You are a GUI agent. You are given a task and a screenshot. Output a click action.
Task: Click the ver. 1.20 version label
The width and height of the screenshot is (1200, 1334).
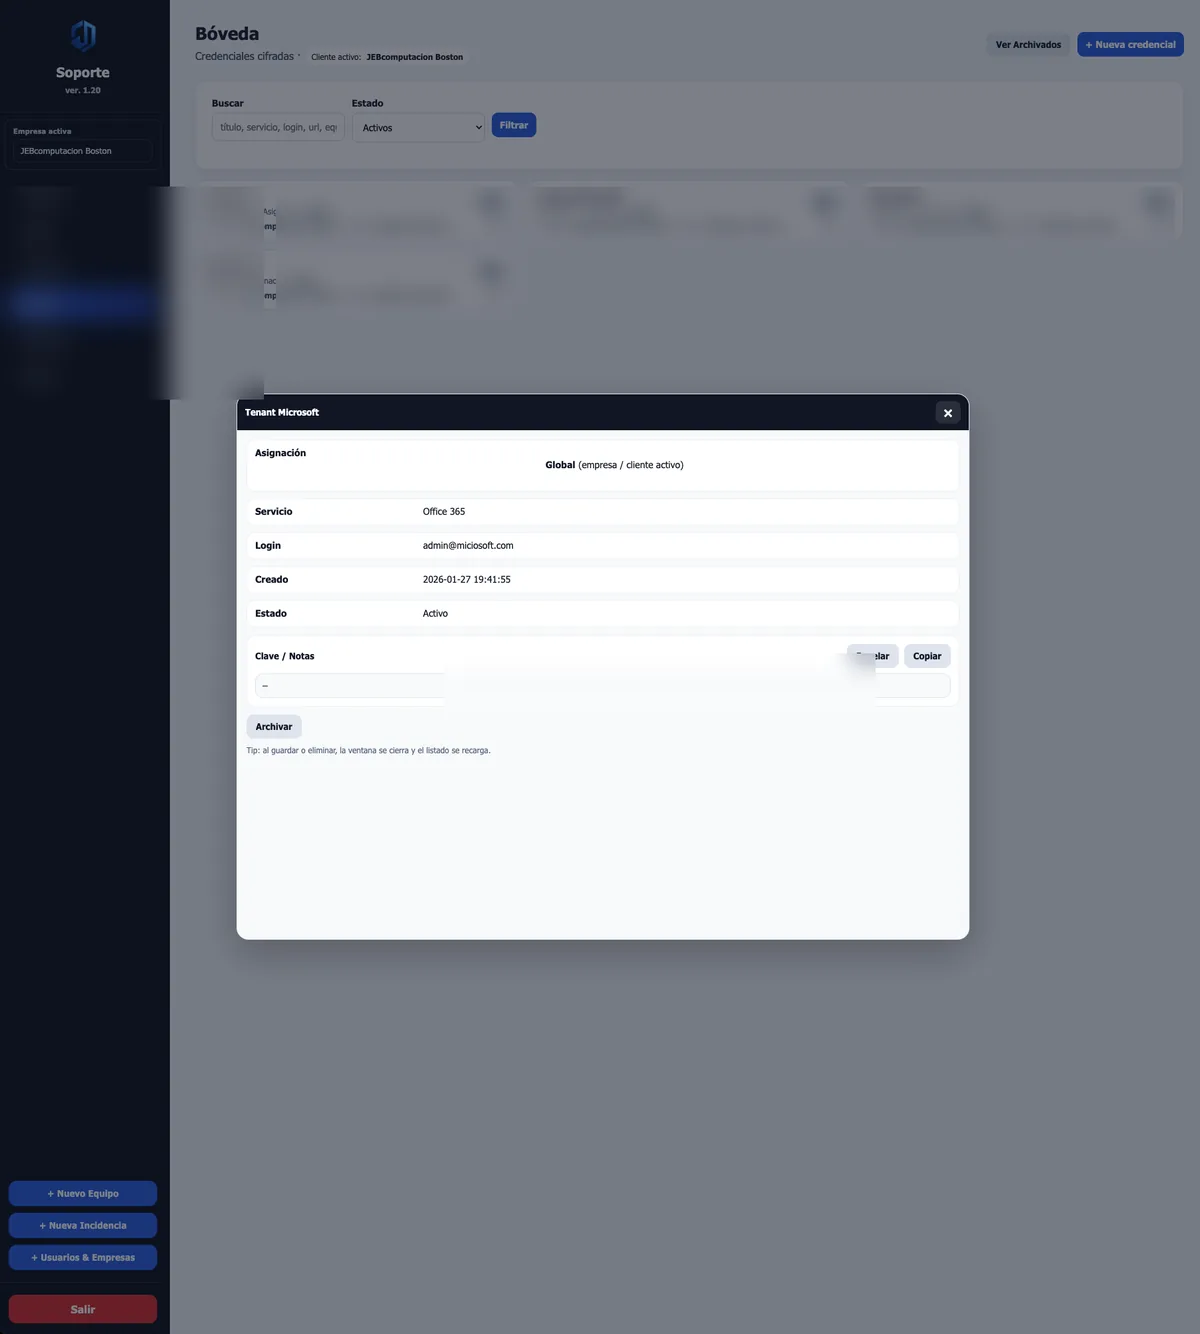pyautogui.click(x=83, y=90)
